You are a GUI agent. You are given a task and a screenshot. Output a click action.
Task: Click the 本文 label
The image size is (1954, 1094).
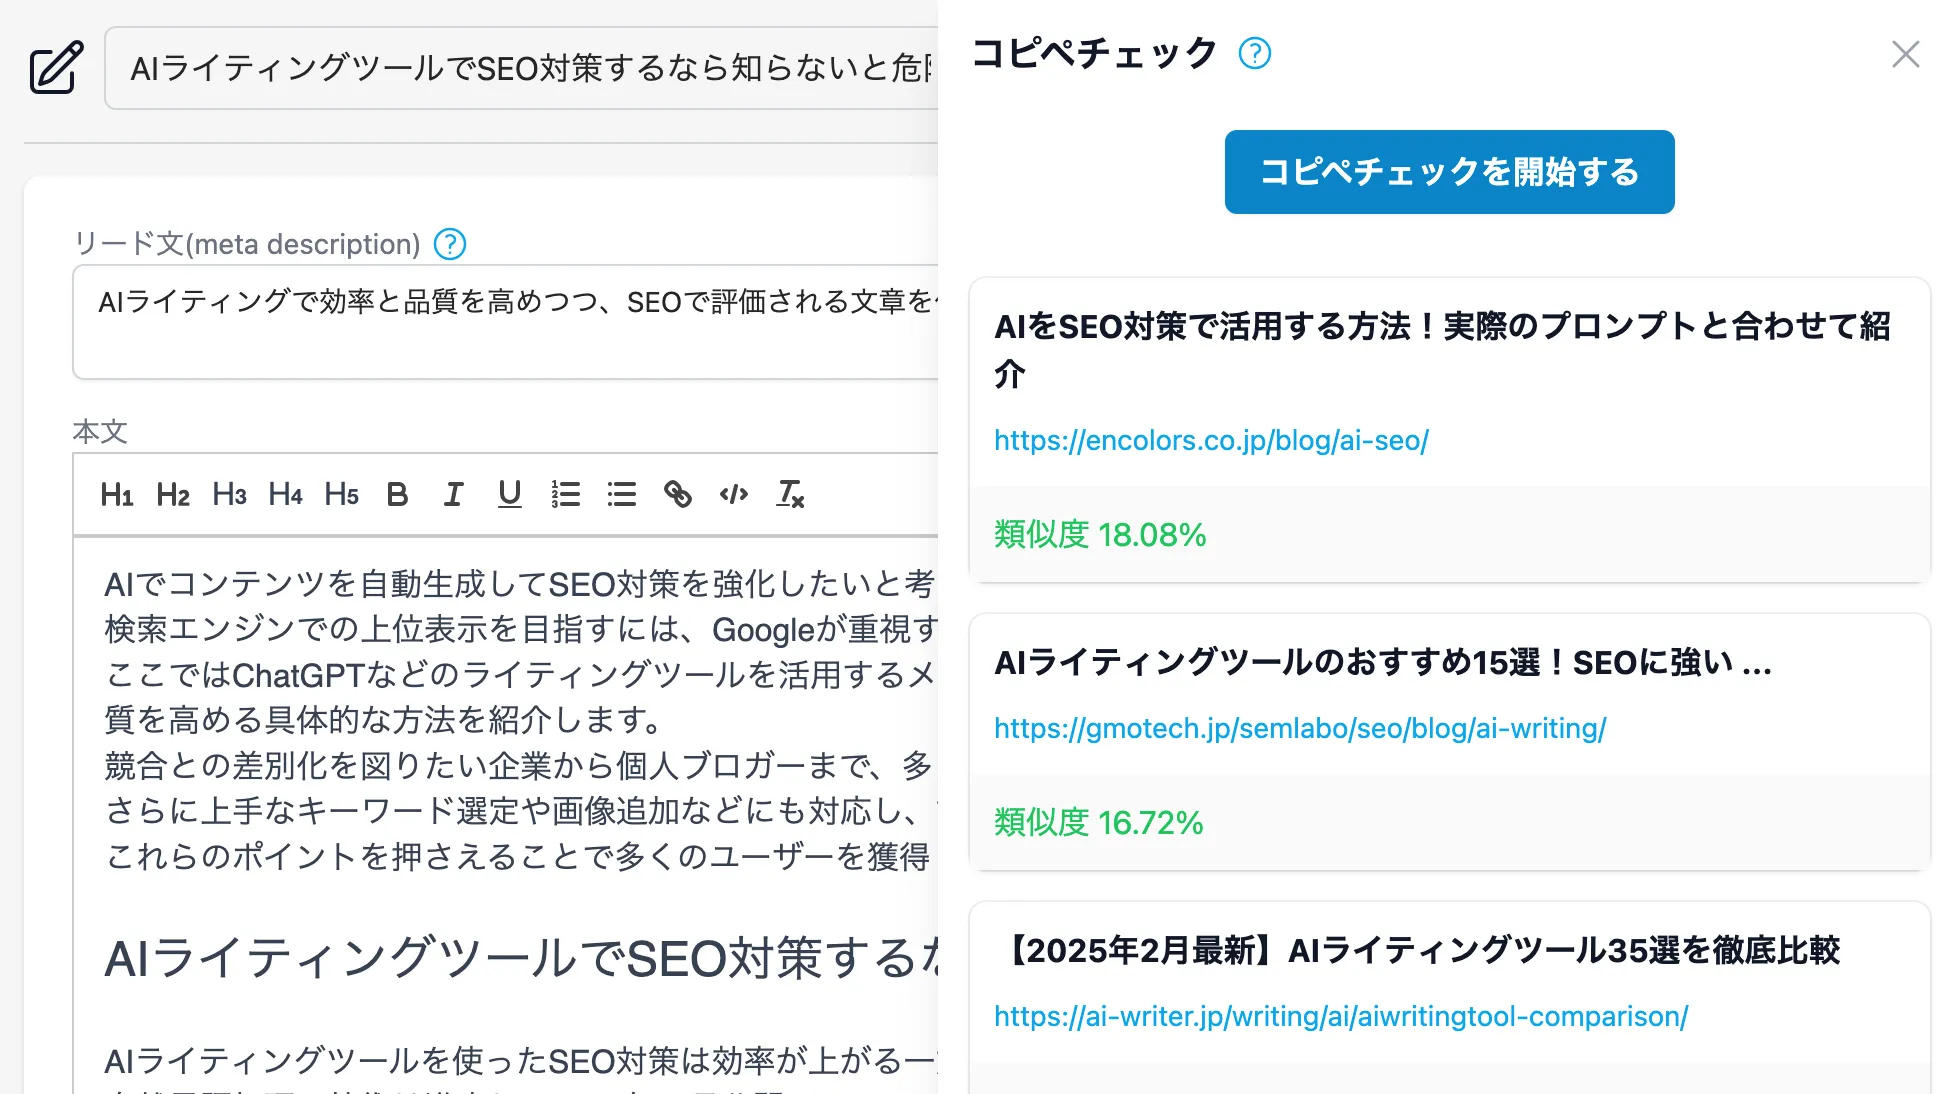tap(100, 431)
